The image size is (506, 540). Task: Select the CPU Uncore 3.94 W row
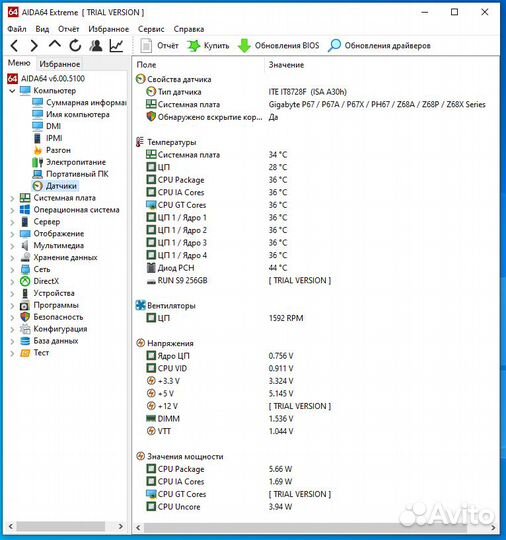(219, 507)
